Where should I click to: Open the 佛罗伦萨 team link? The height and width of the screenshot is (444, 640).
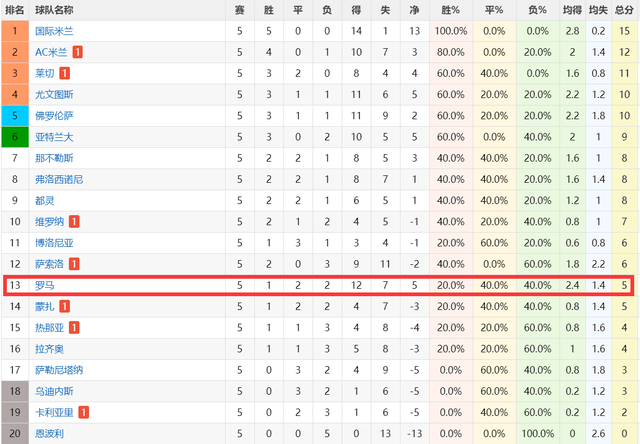click(x=54, y=116)
